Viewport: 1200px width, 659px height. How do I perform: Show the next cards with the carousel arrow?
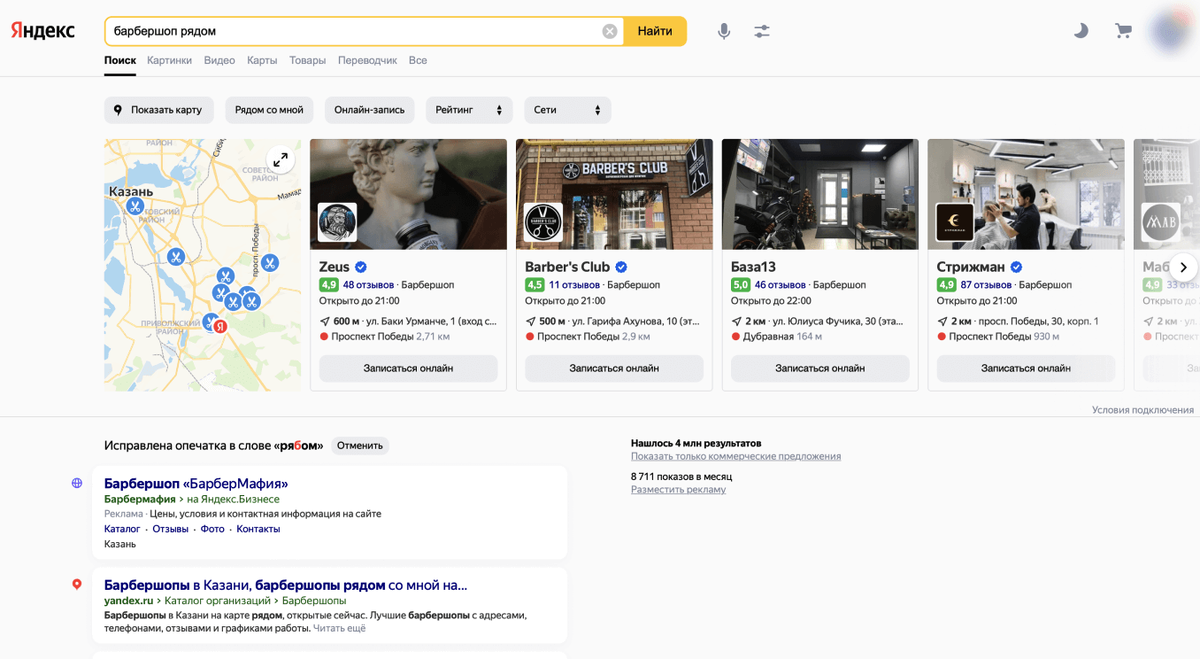point(1183,267)
